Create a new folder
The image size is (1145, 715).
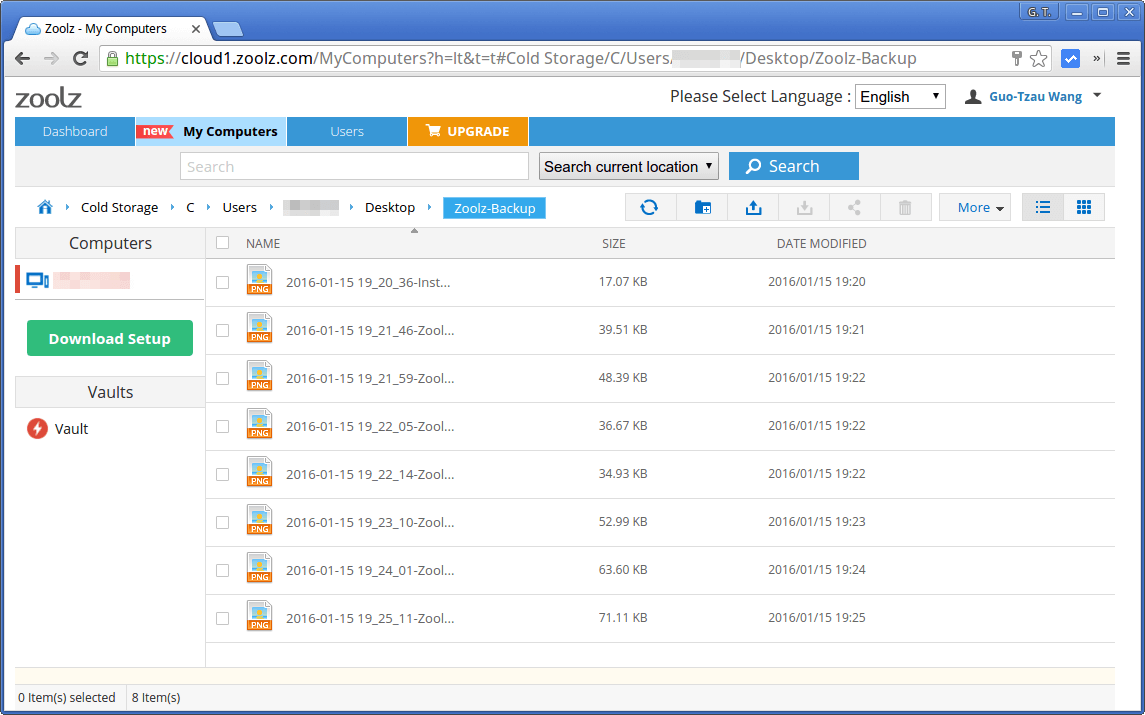coord(702,207)
